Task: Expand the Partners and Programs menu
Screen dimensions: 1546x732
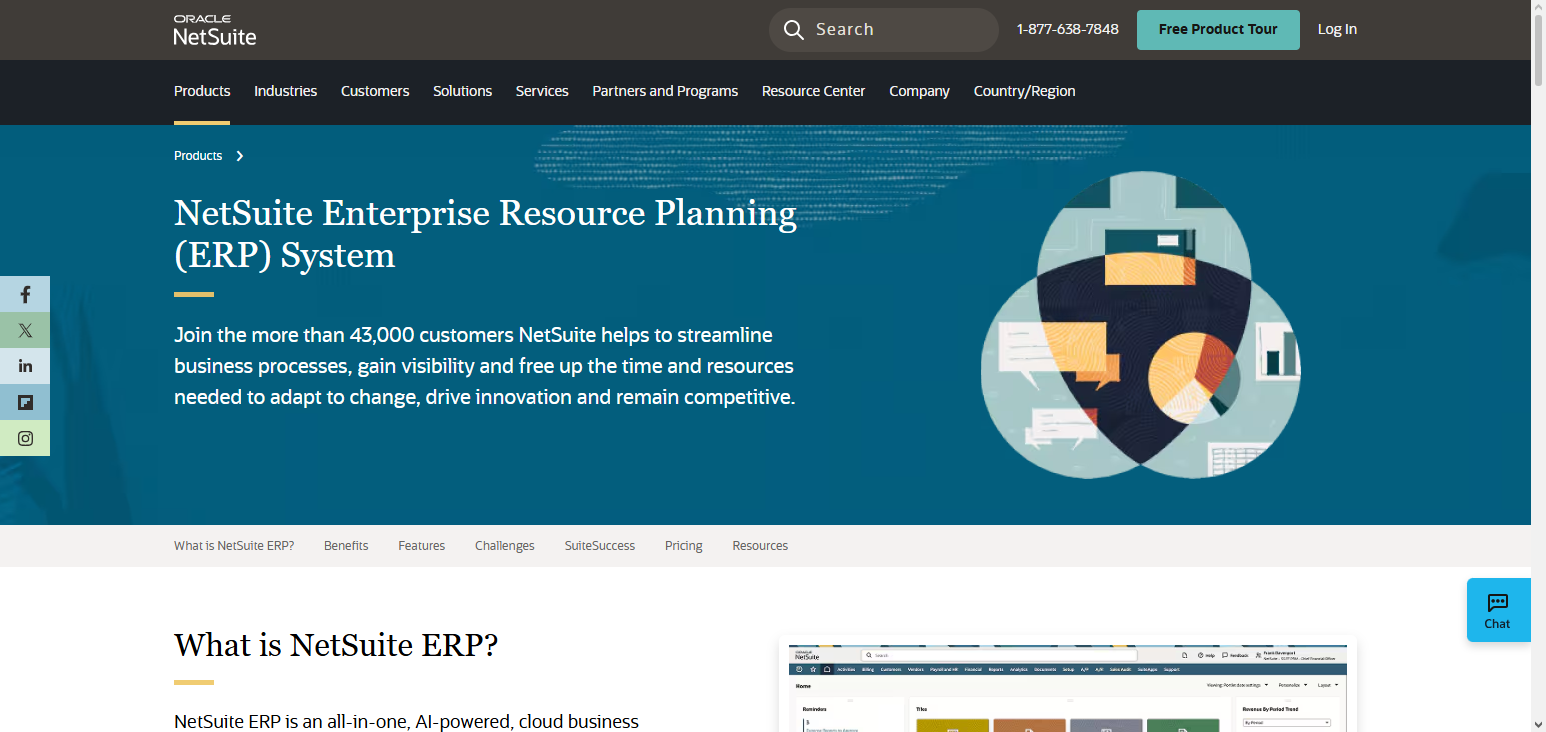Action: pyautogui.click(x=665, y=90)
